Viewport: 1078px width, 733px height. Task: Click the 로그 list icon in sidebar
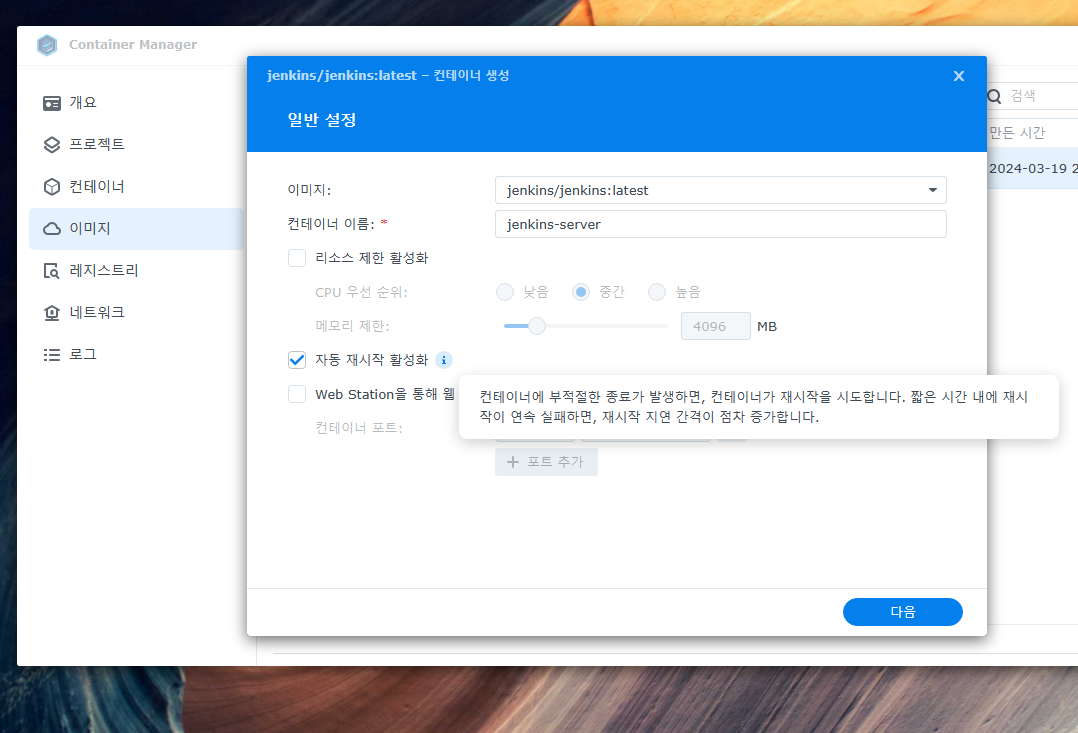pyautogui.click(x=52, y=355)
